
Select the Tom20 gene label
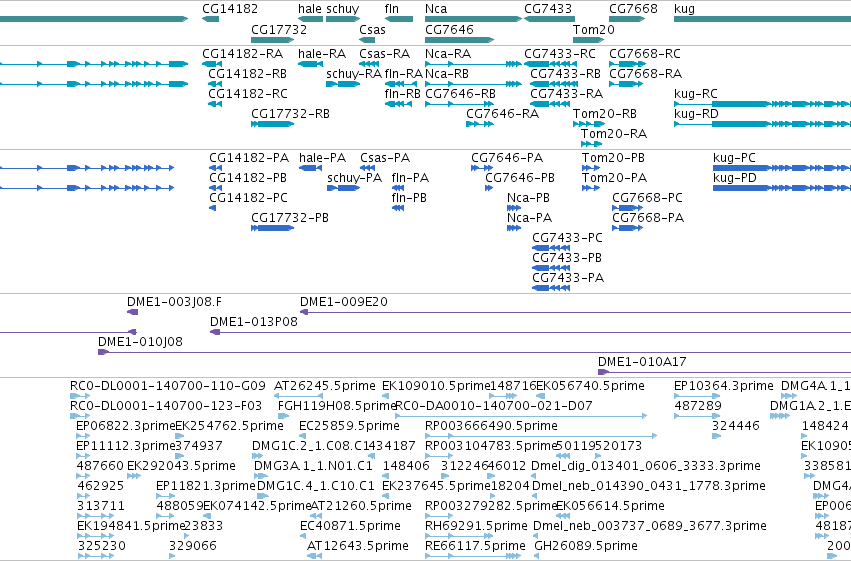(594, 29)
